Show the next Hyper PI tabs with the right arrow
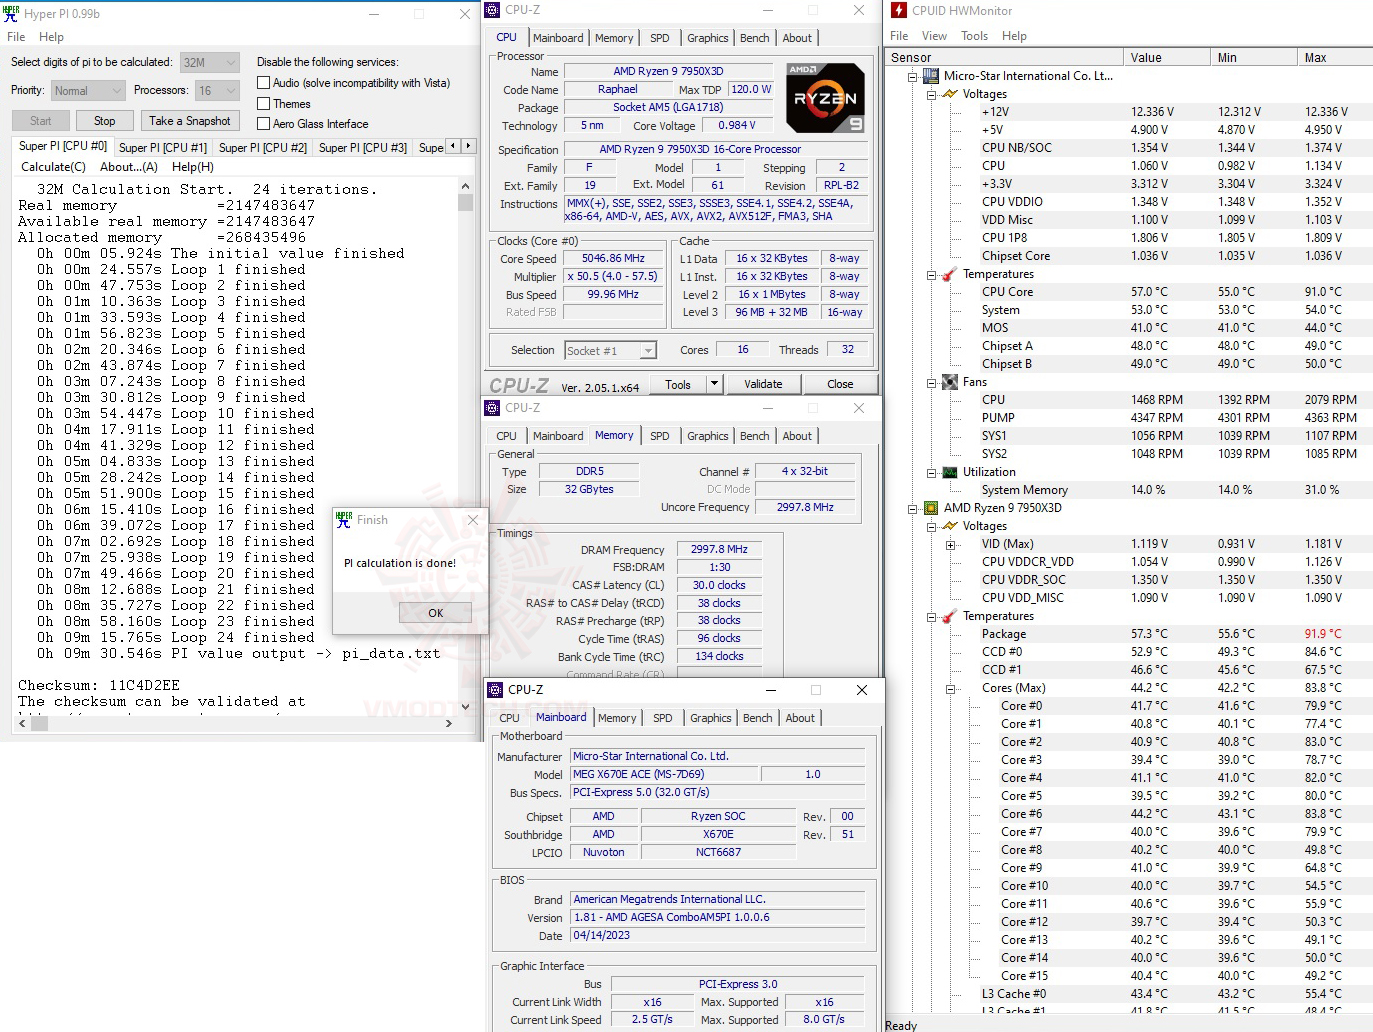This screenshot has width=1373, height=1032. tap(468, 146)
